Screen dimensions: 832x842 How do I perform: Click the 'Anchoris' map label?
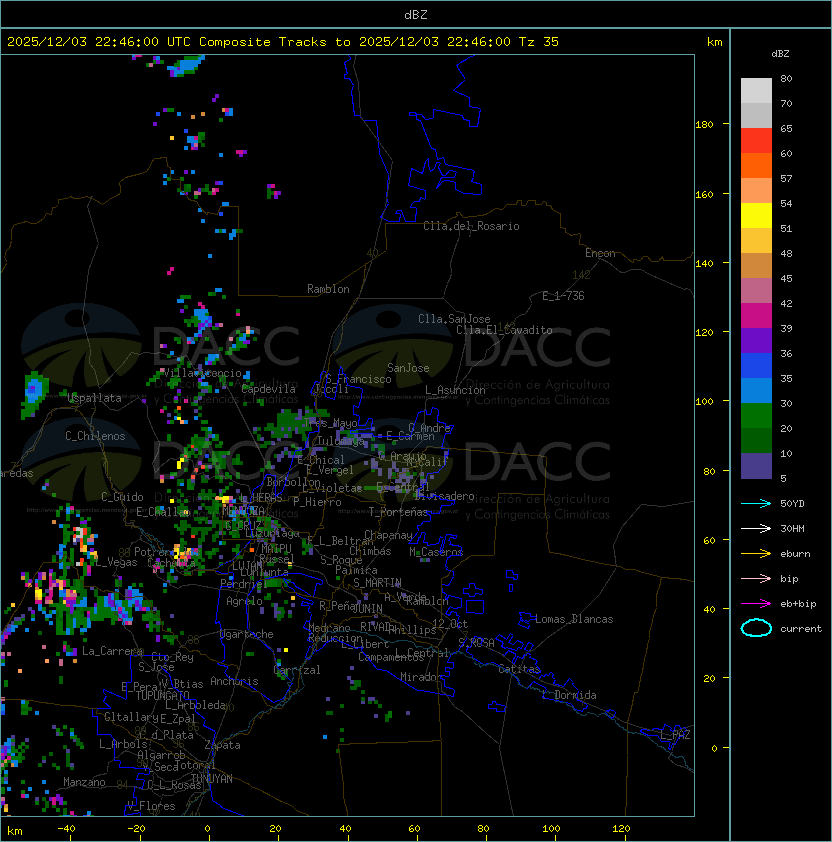point(234,681)
